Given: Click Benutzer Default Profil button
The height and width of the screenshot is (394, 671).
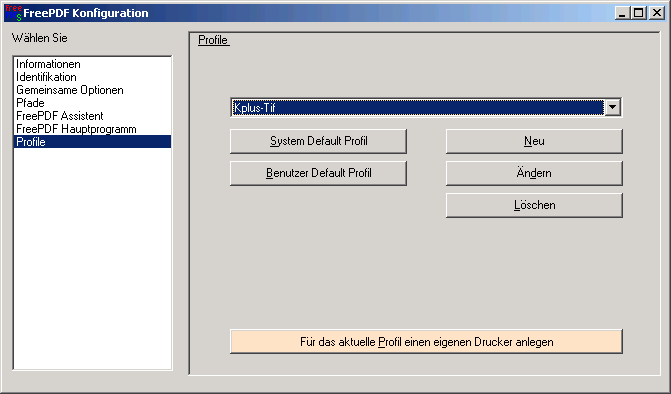Looking at the screenshot, I should [318, 173].
